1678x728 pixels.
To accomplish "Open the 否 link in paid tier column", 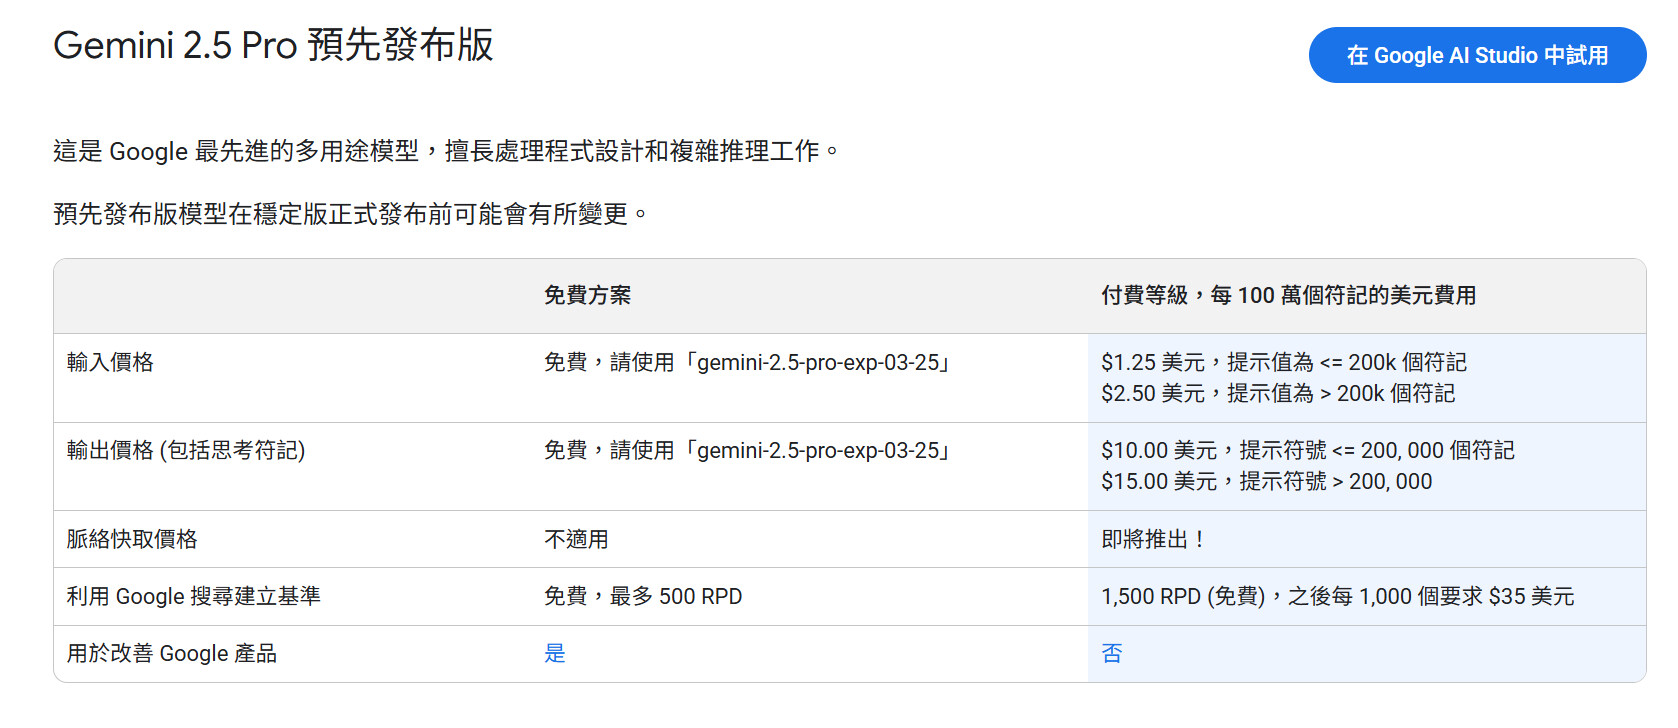I will [x=1111, y=653].
